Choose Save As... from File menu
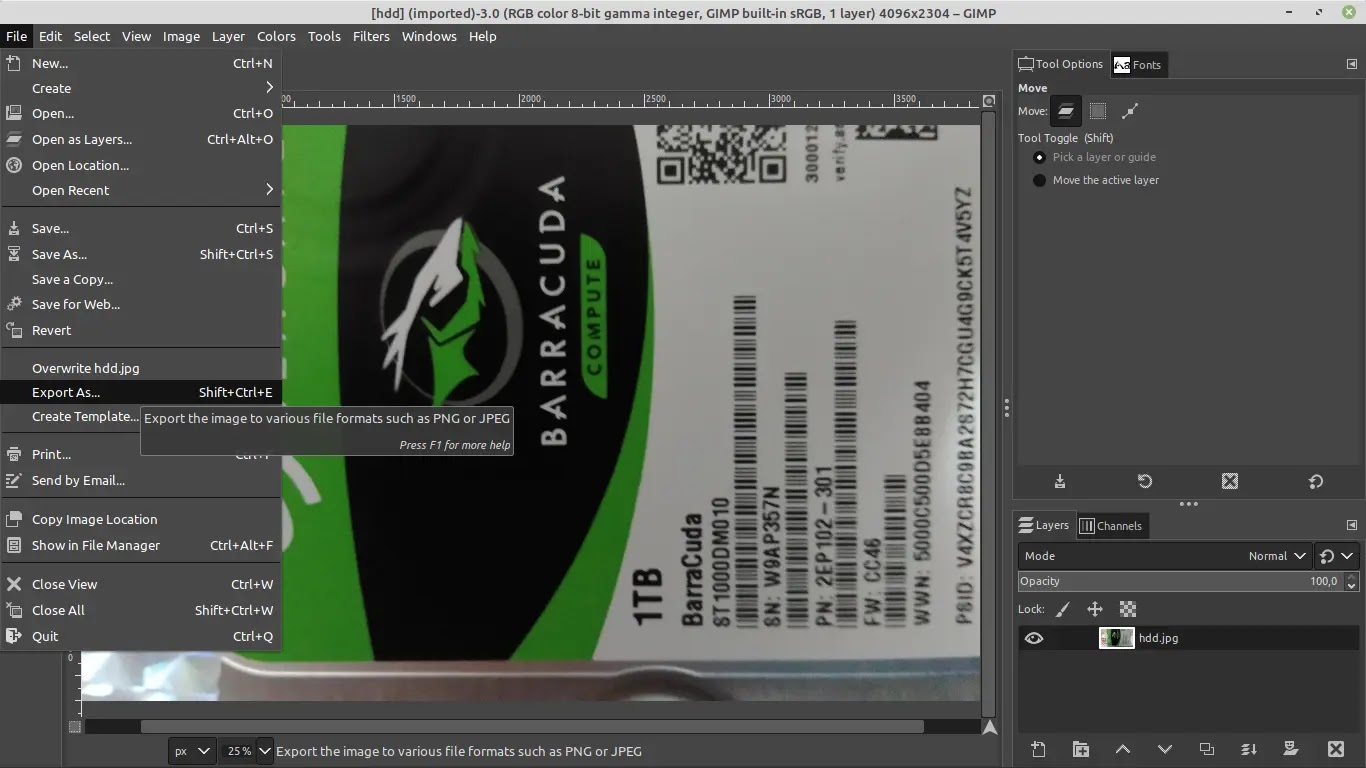Image resolution: width=1366 pixels, height=768 pixels. [x=141, y=254]
